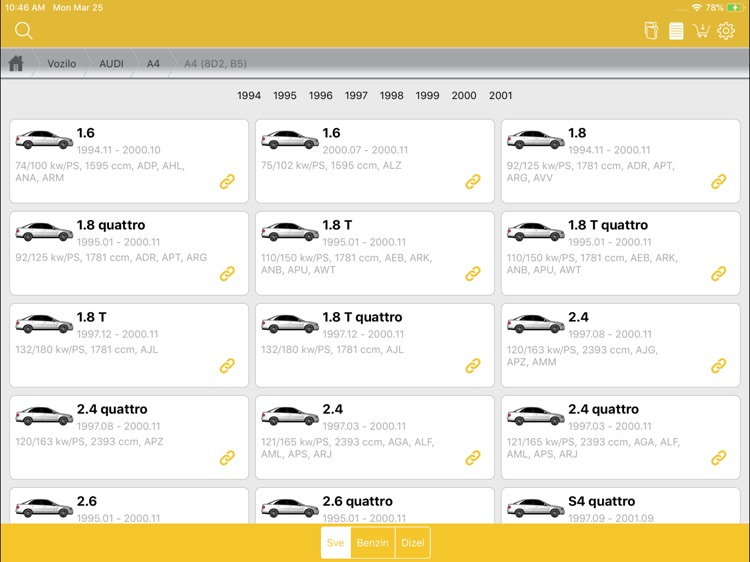Navigate to Vozilo breadcrumb
750x562 pixels.
coord(62,64)
